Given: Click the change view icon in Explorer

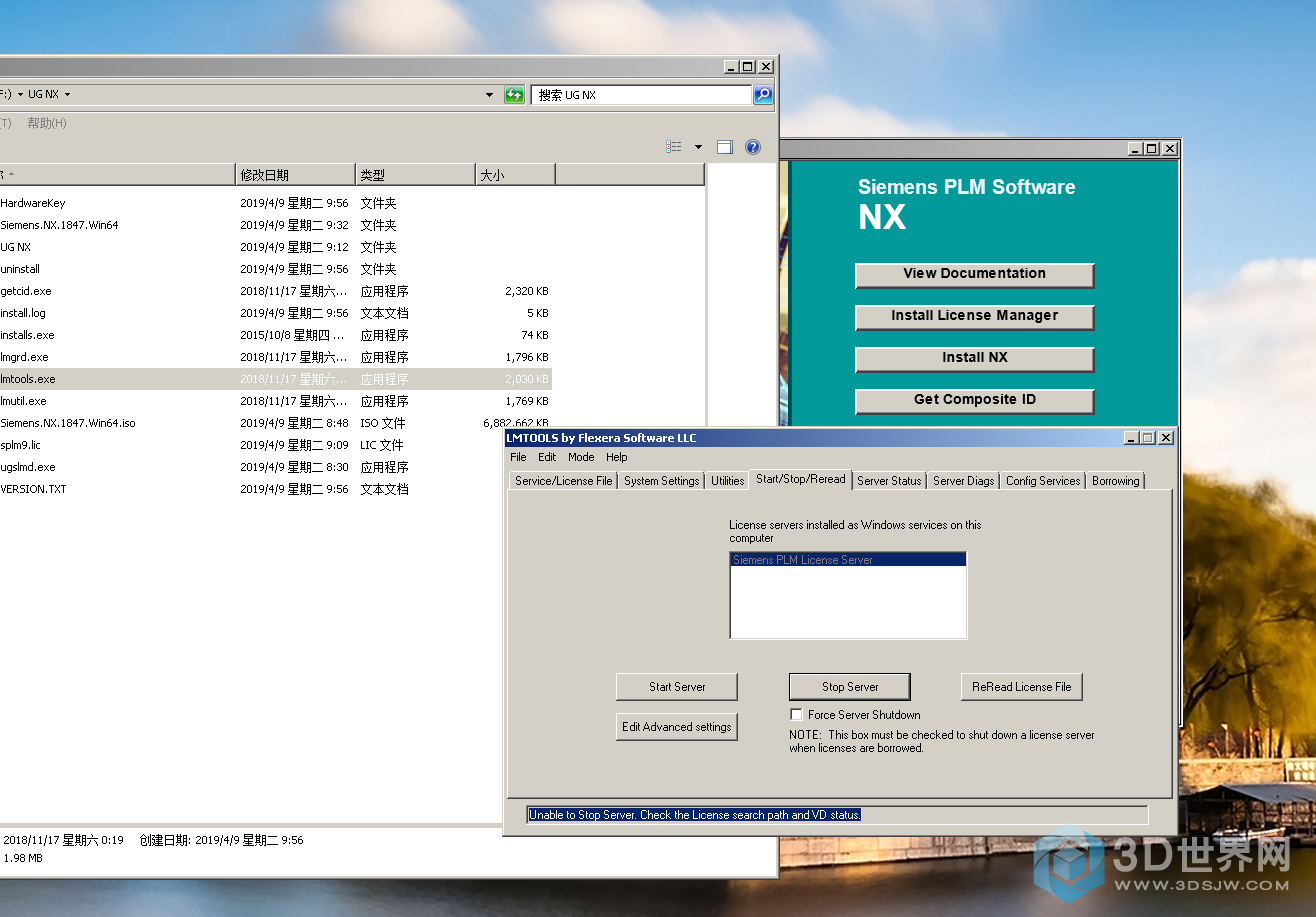Looking at the screenshot, I should [x=674, y=147].
